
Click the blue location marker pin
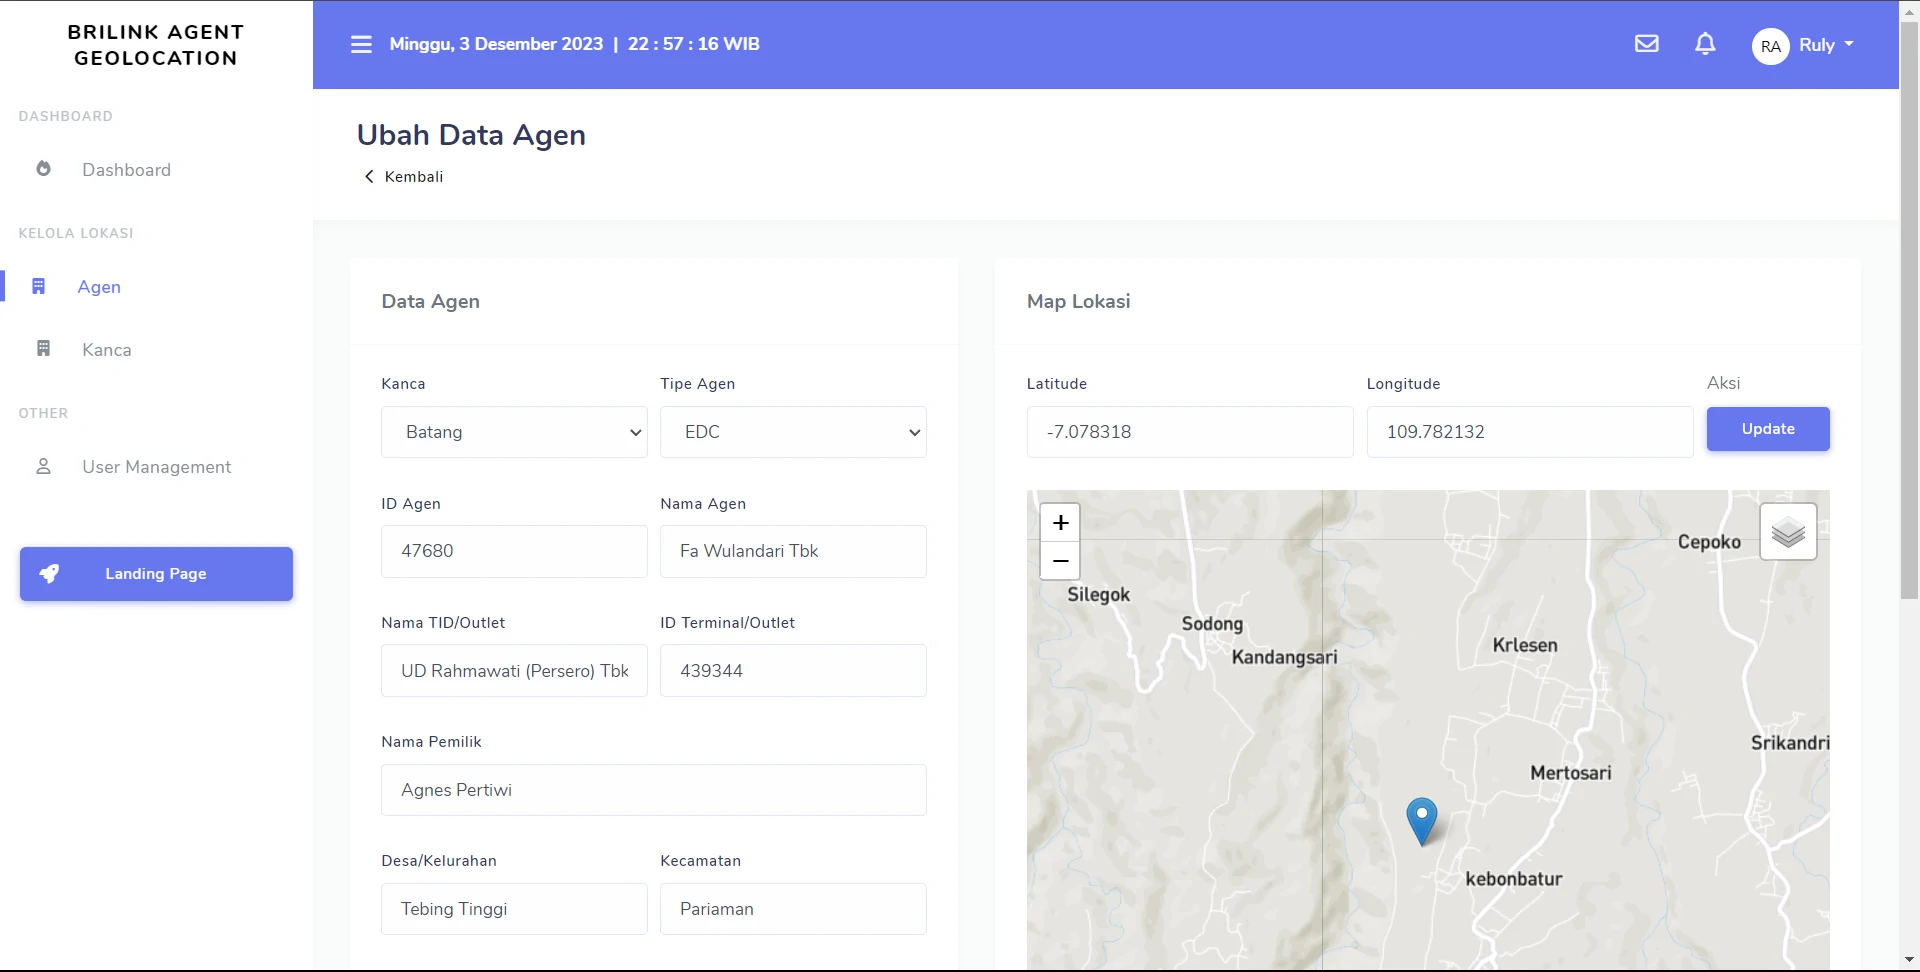point(1421,820)
